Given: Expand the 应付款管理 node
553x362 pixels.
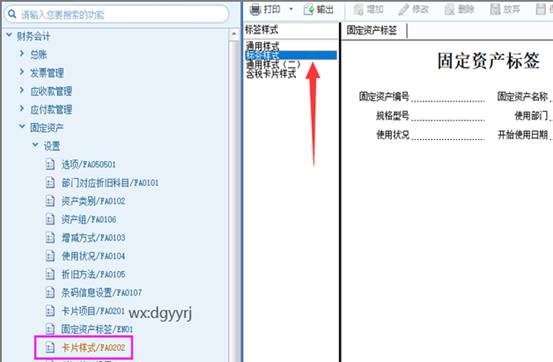Looking at the screenshot, I should click(22, 109).
